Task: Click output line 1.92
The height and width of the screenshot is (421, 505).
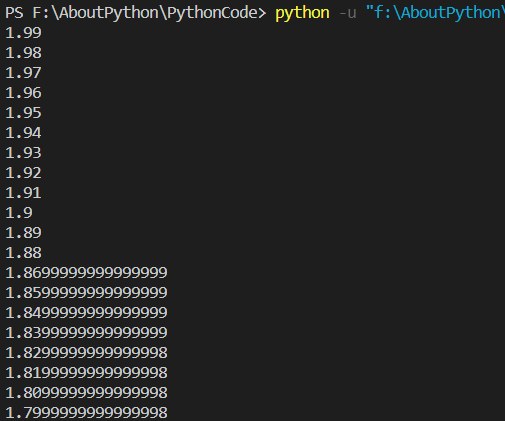Action: (x=23, y=173)
